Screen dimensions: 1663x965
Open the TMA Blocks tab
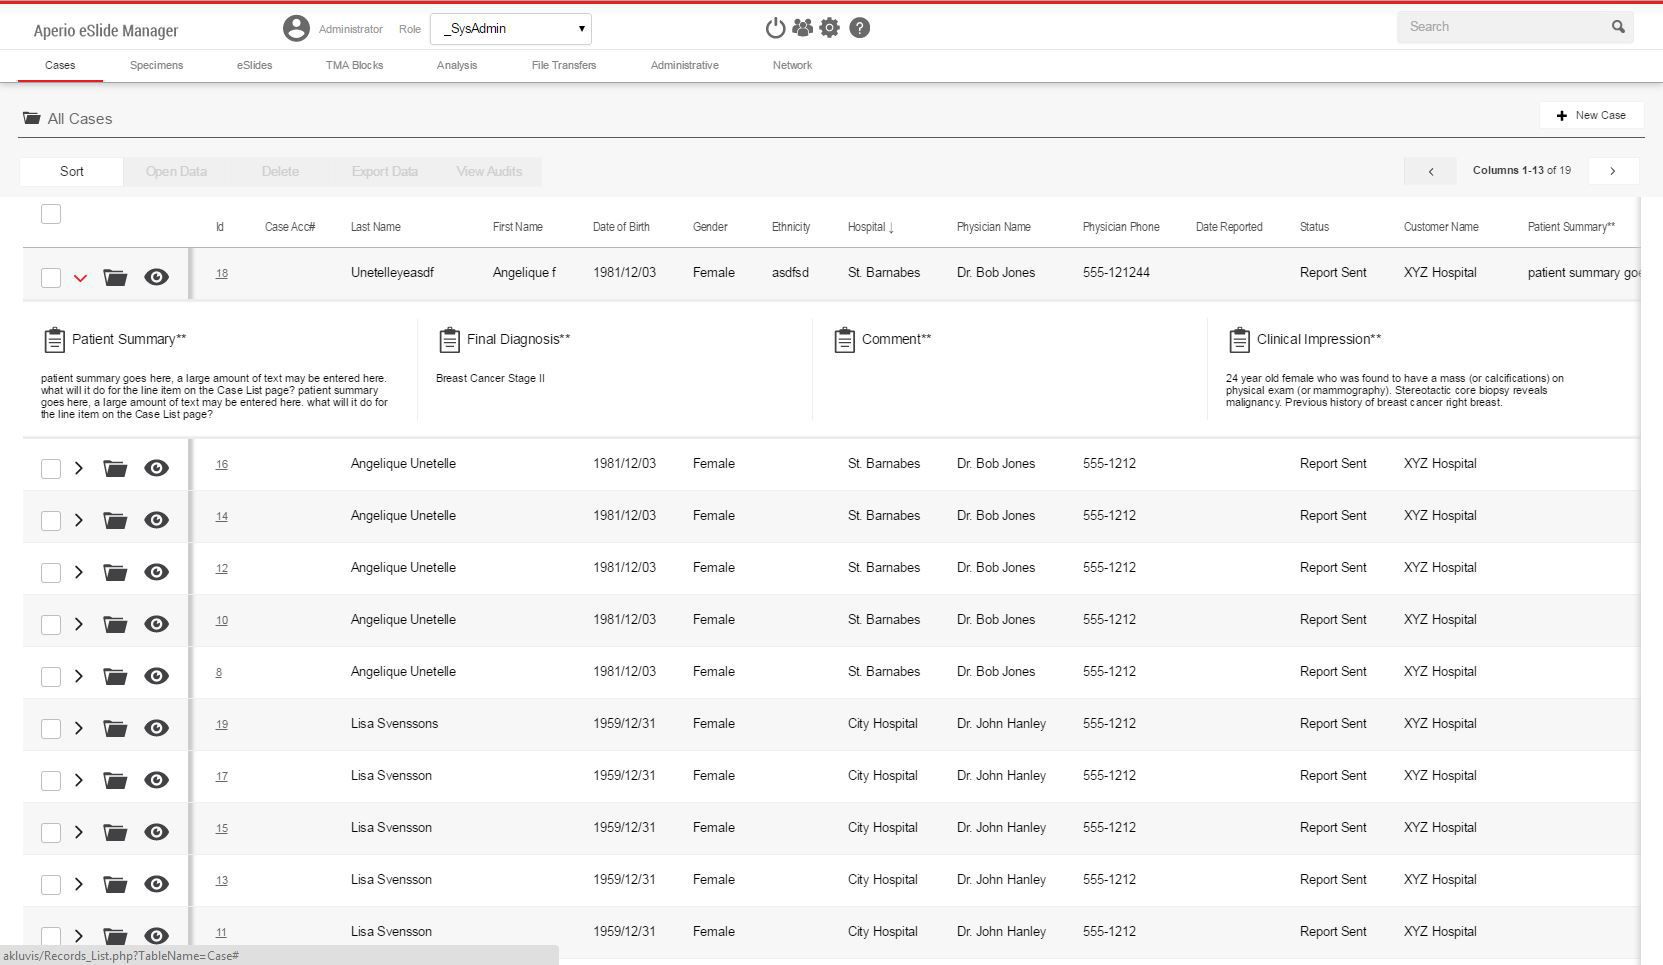[354, 65]
